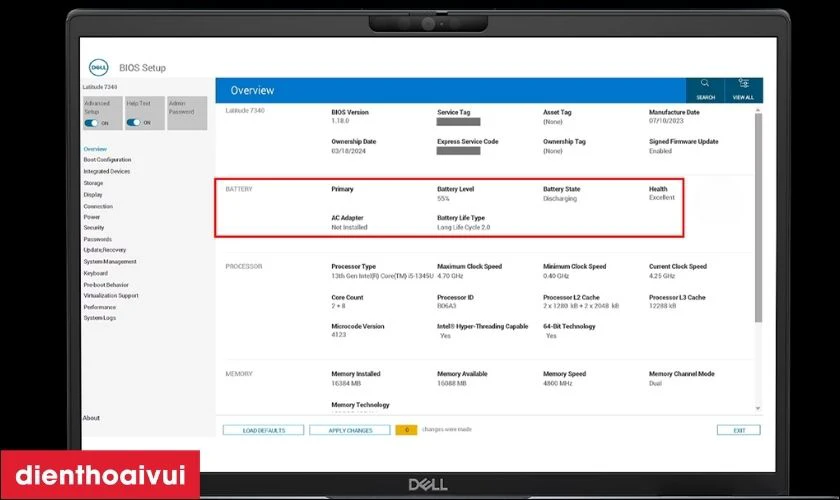
Task: Toggle Advanced Setup switch off
Action: 90,123
